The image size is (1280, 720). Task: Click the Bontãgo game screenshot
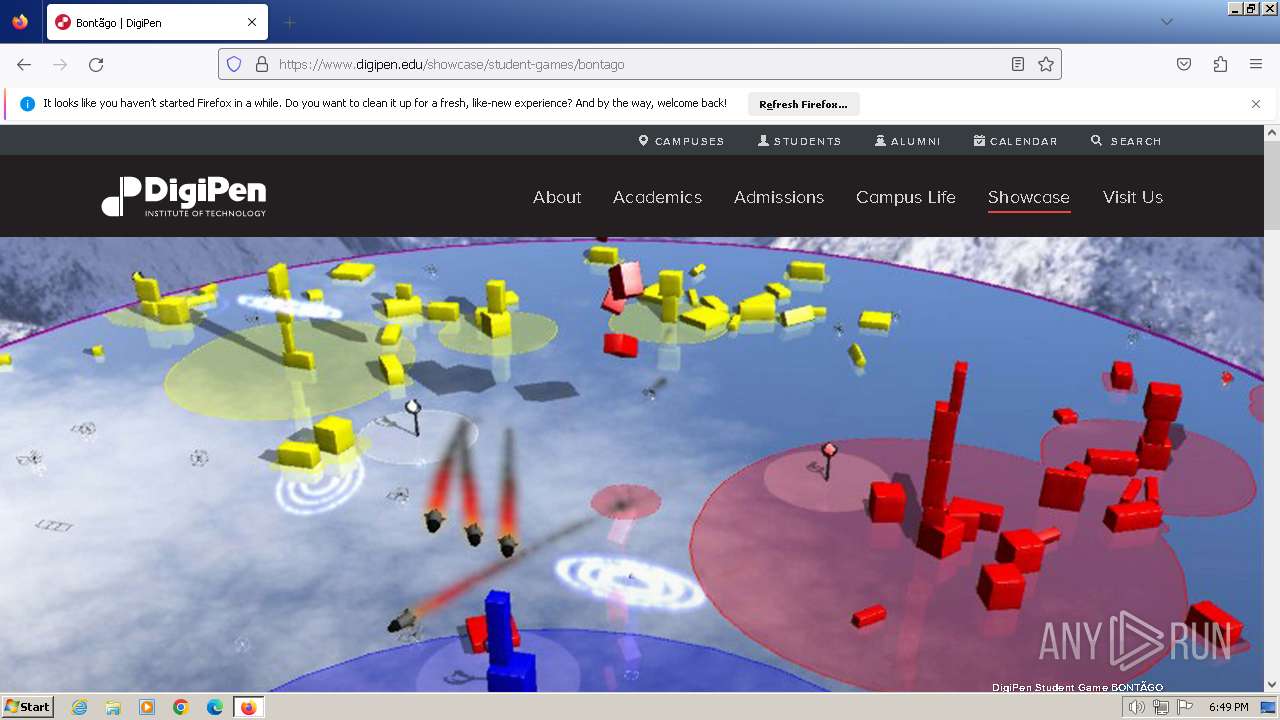632,464
